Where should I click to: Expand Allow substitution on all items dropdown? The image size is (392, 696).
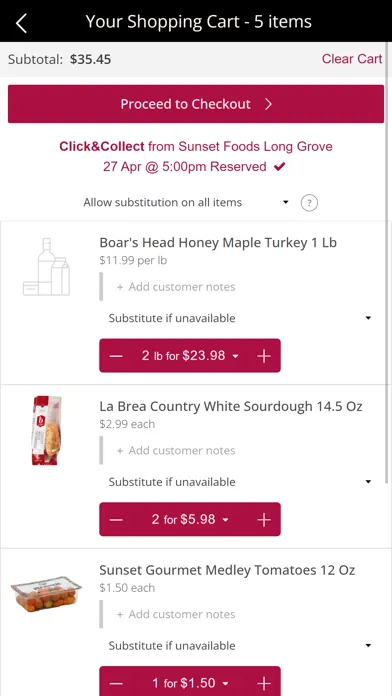point(186,202)
